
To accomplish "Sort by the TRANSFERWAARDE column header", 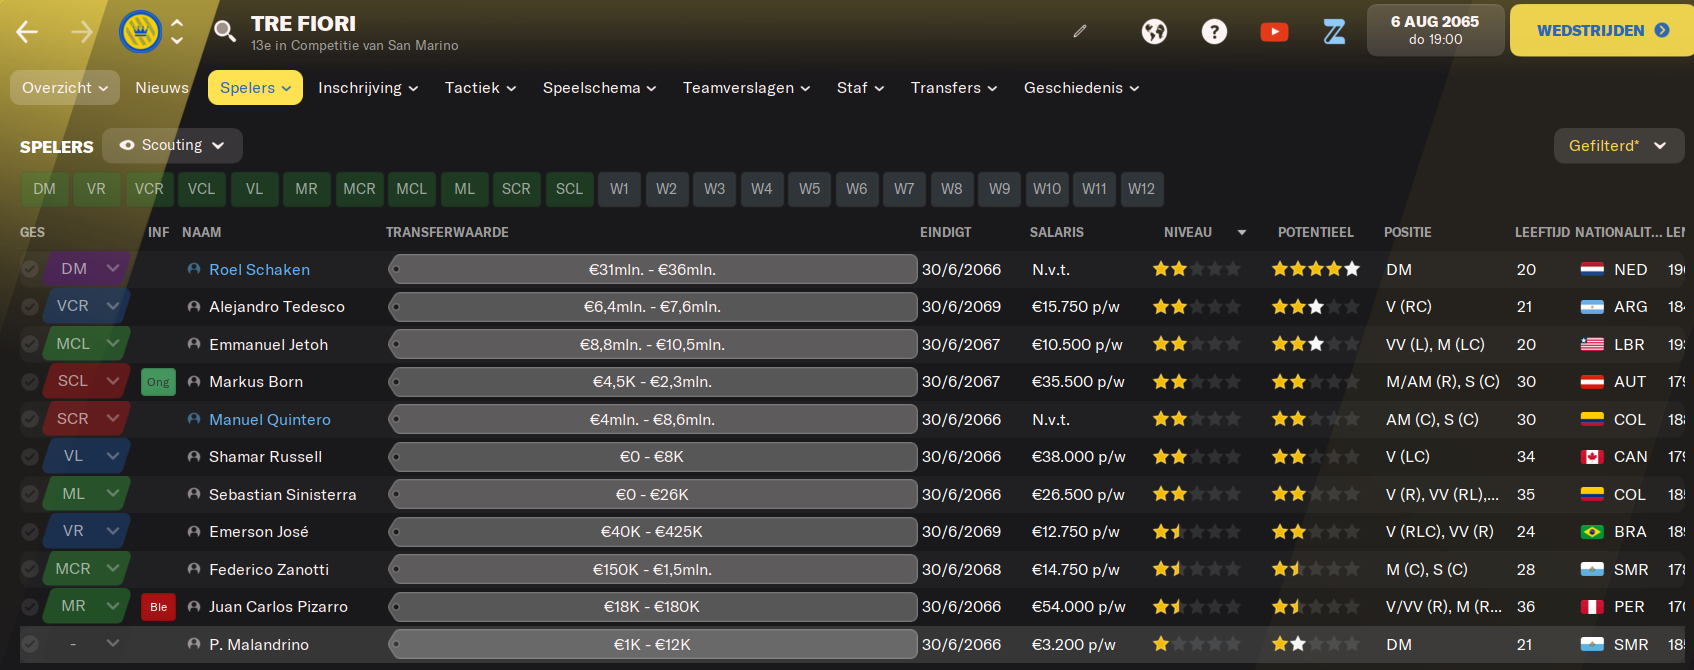I will [447, 232].
